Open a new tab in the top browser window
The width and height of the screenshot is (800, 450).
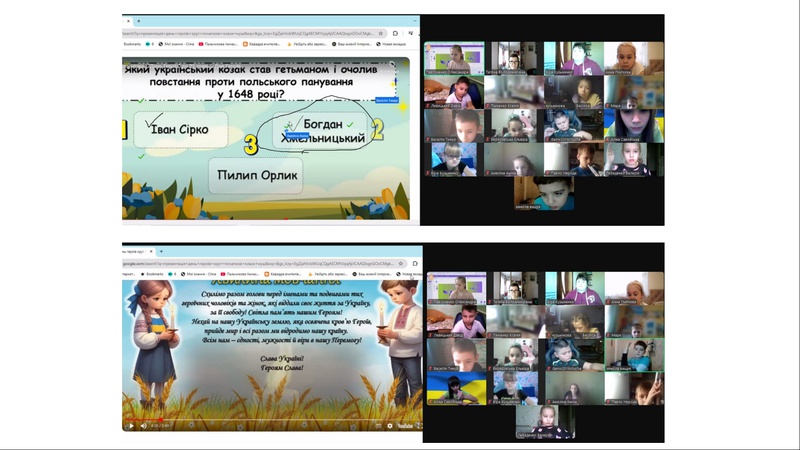138,21
